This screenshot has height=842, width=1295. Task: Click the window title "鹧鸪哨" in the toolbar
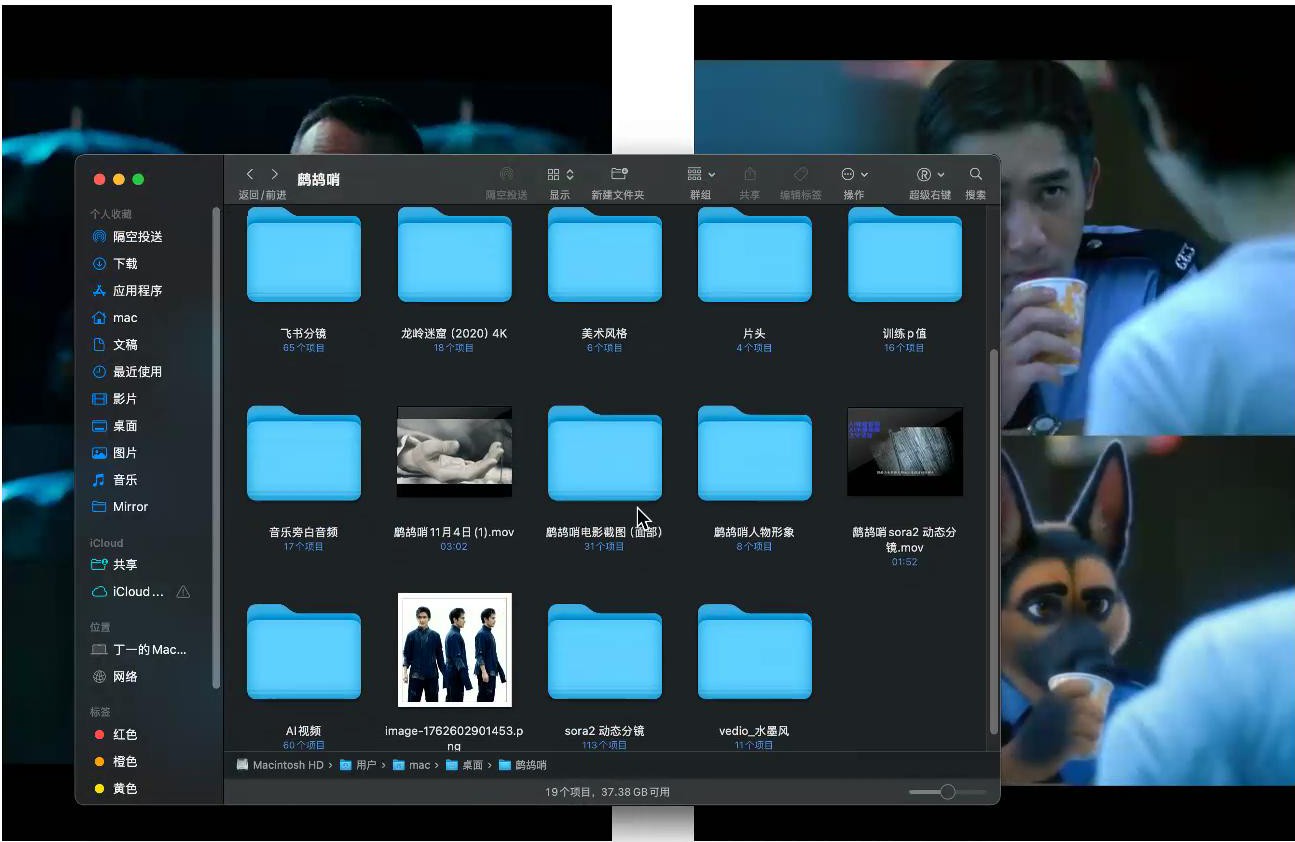pyautogui.click(x=319, y=180)
